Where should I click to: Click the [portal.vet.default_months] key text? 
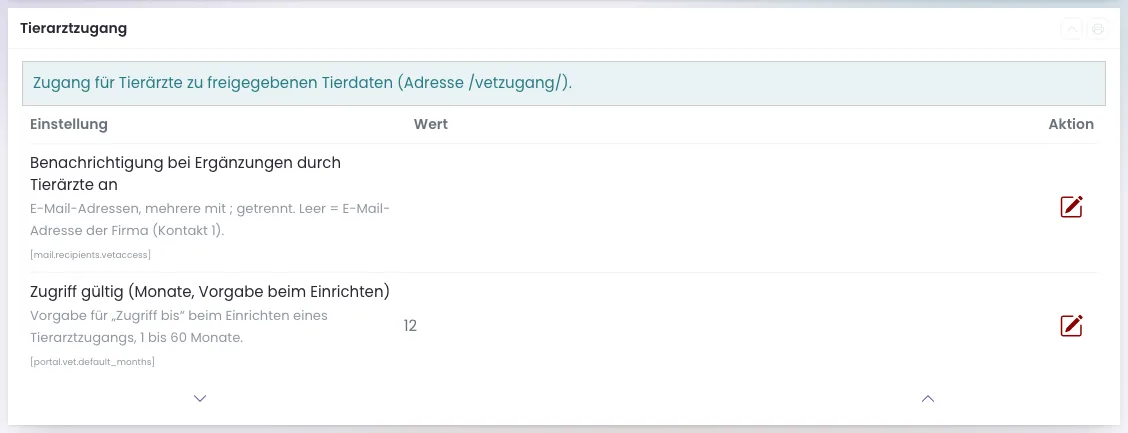point(93,362)
